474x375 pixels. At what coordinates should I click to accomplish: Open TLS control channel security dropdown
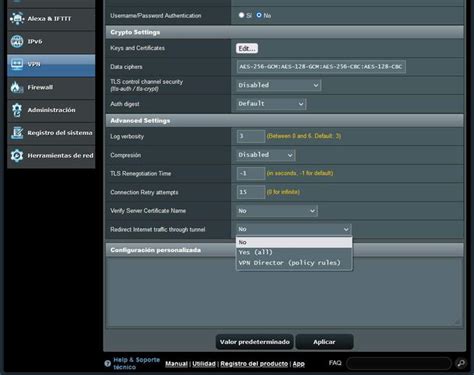click(x=278, y=85)
